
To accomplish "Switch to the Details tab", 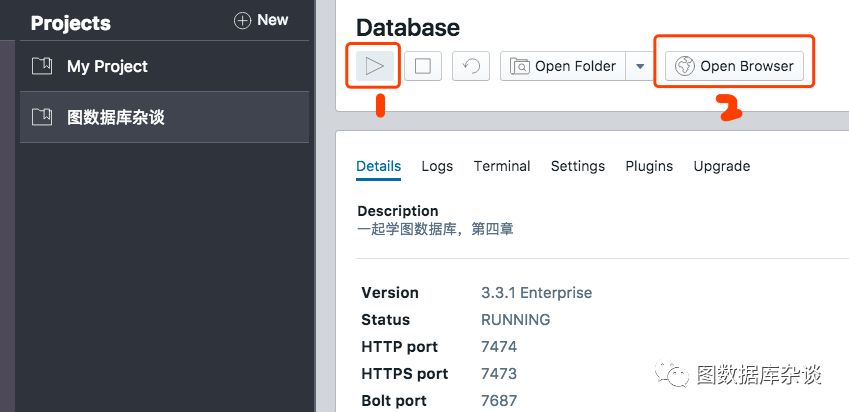I will coord(378,166).
